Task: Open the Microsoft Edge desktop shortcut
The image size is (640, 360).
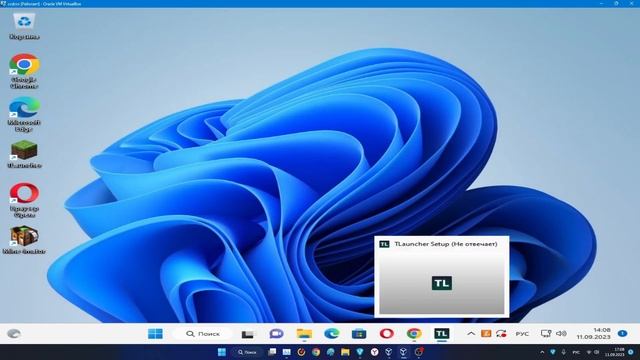Action: tap(24, 114)
